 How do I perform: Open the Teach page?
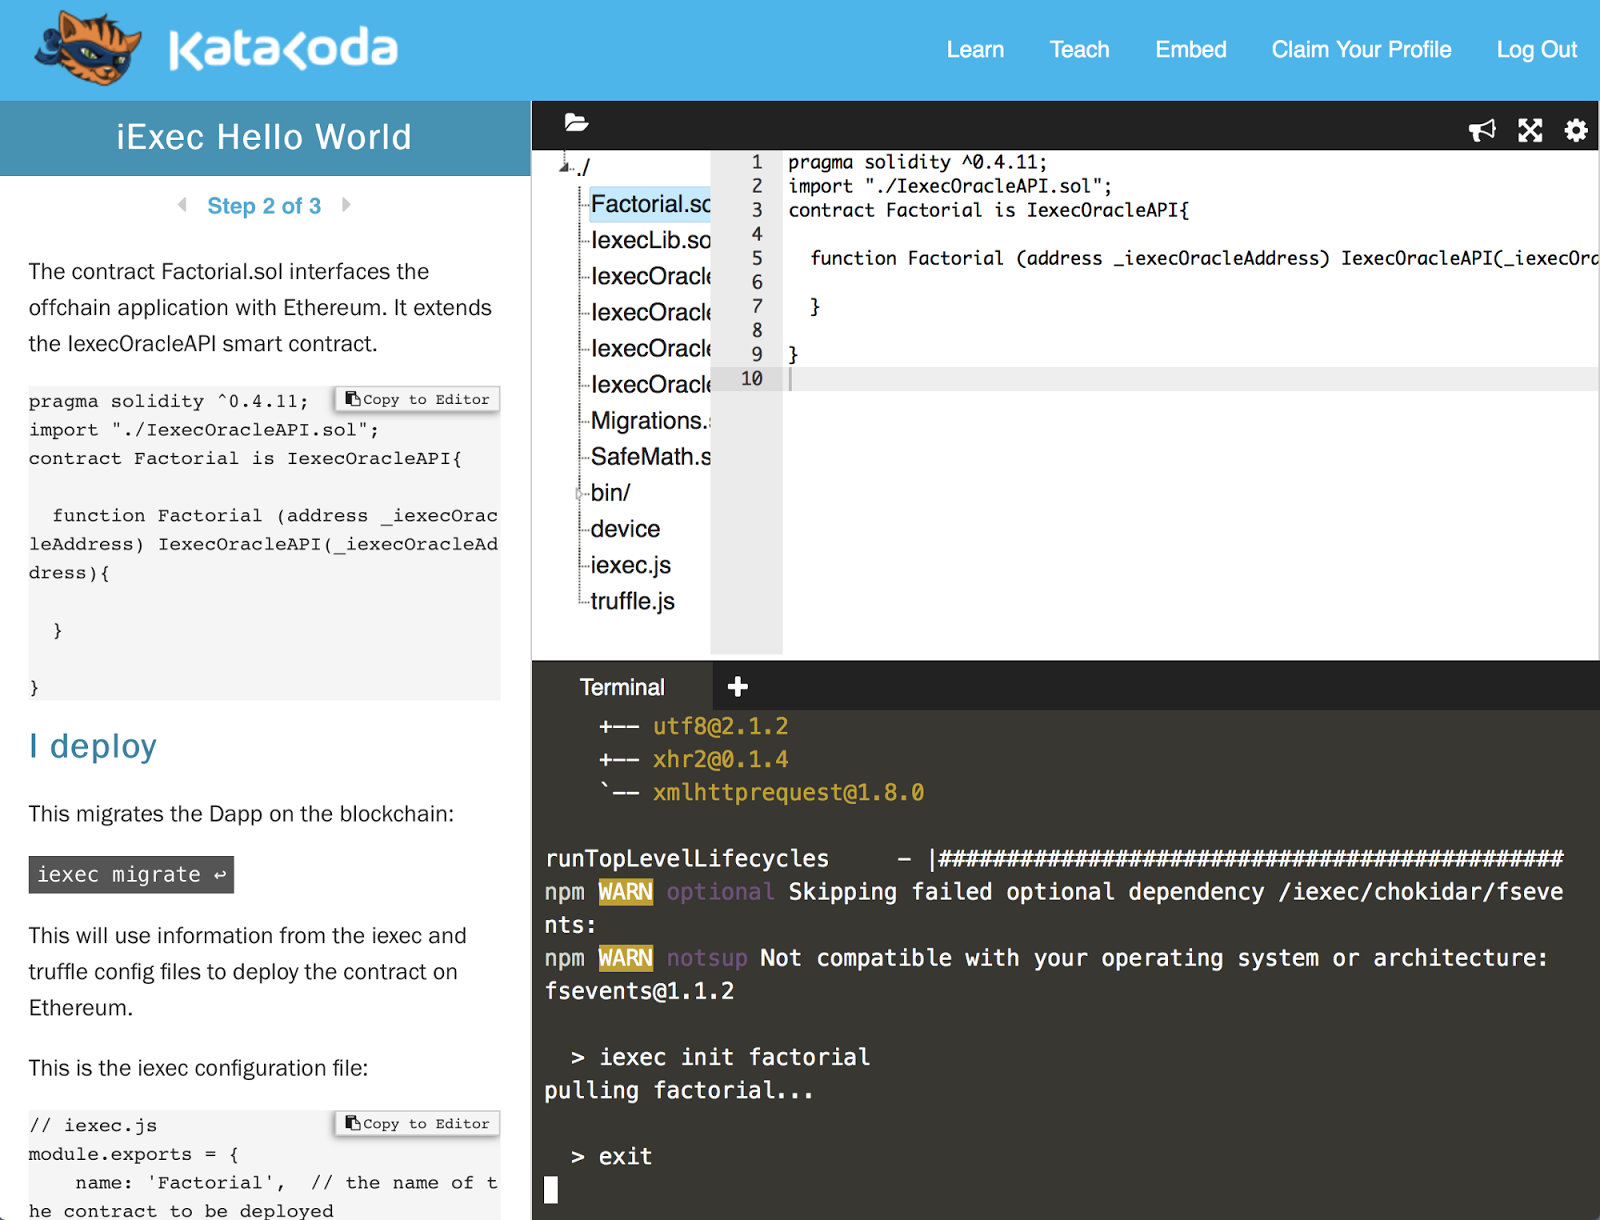pos(1079,49)
